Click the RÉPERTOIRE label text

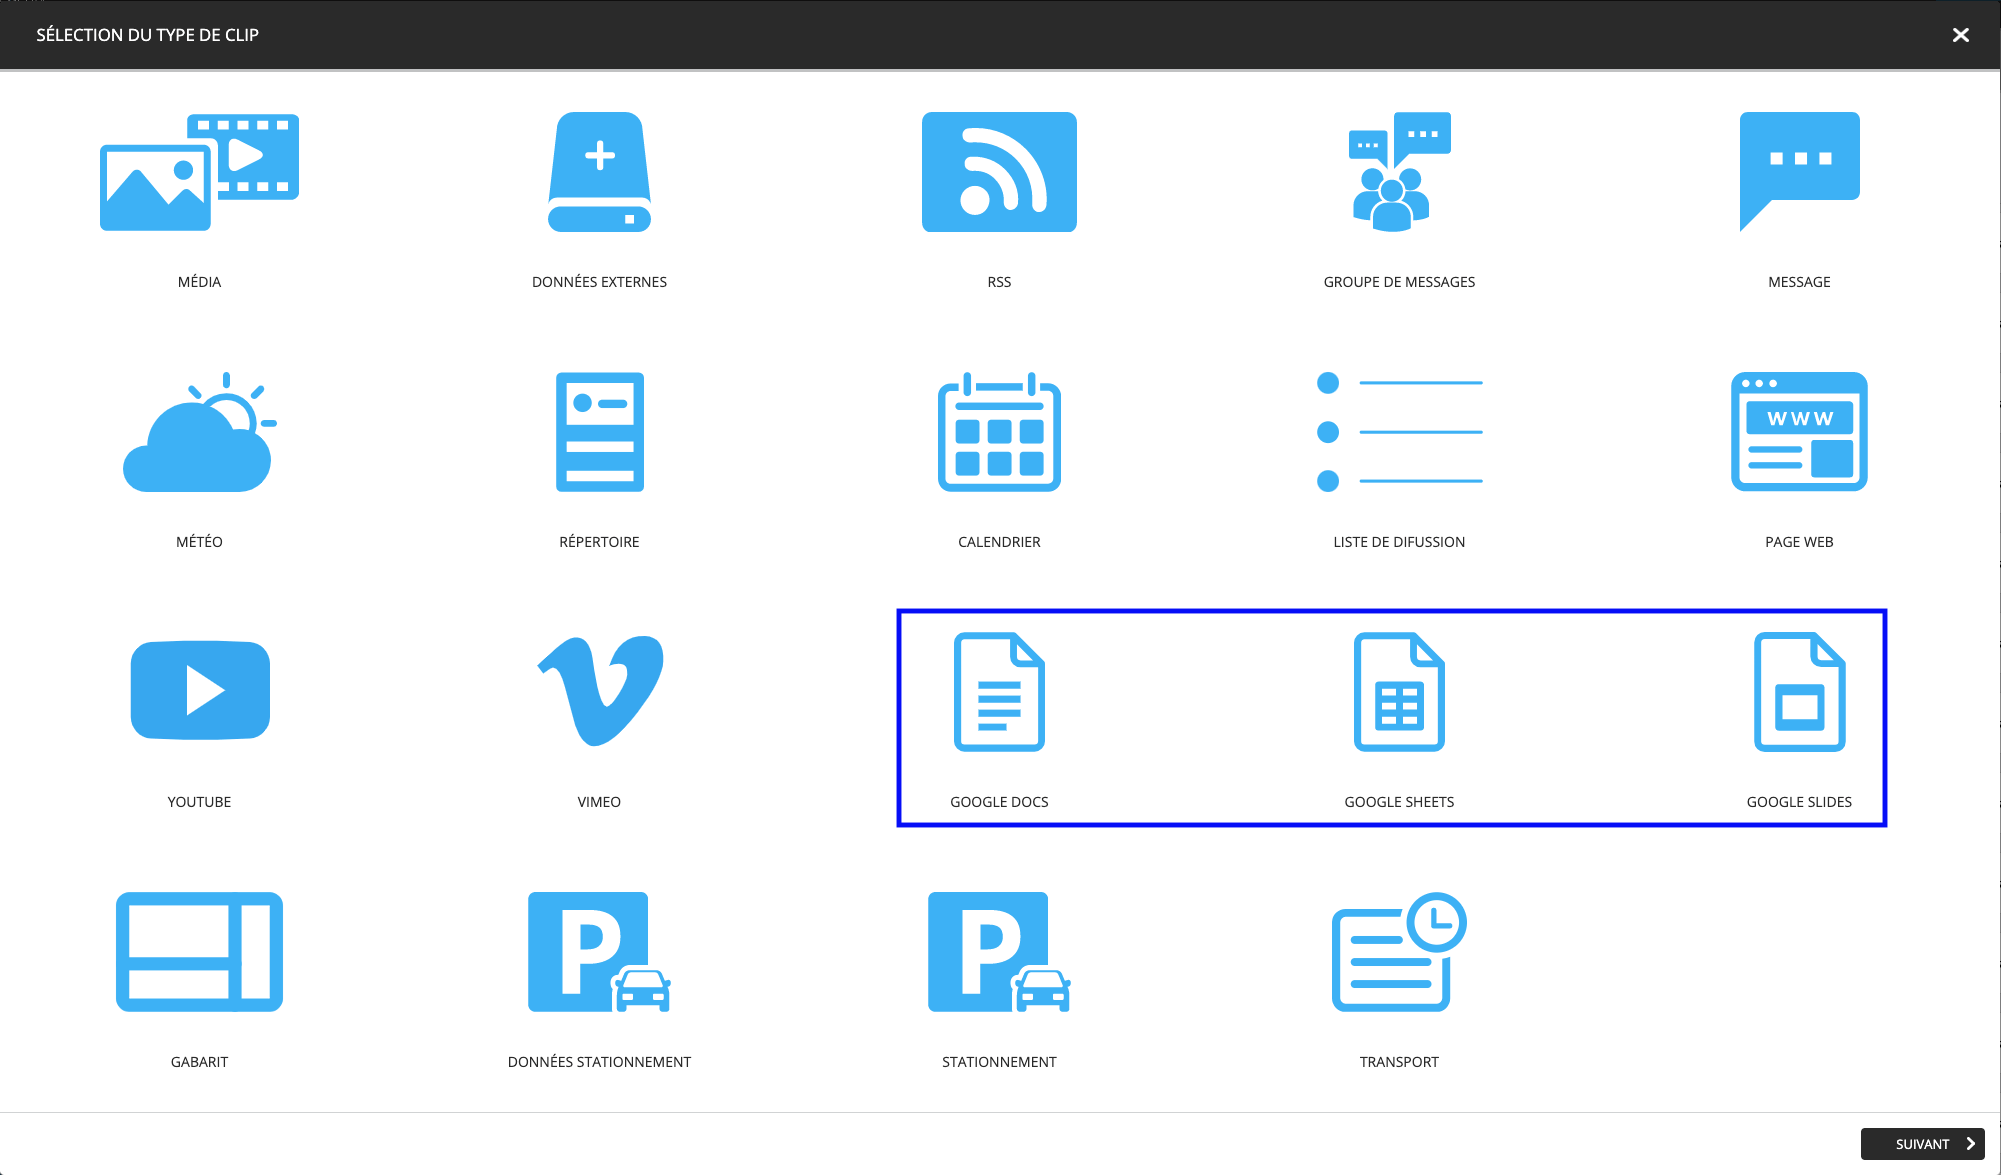click(599, 542)
